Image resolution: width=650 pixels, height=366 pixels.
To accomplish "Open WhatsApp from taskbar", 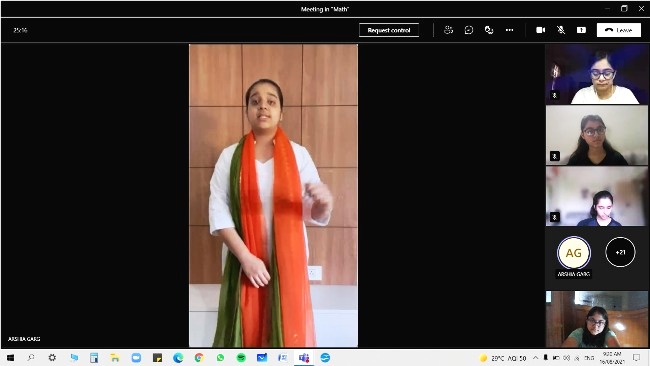I will click(220, 358).
